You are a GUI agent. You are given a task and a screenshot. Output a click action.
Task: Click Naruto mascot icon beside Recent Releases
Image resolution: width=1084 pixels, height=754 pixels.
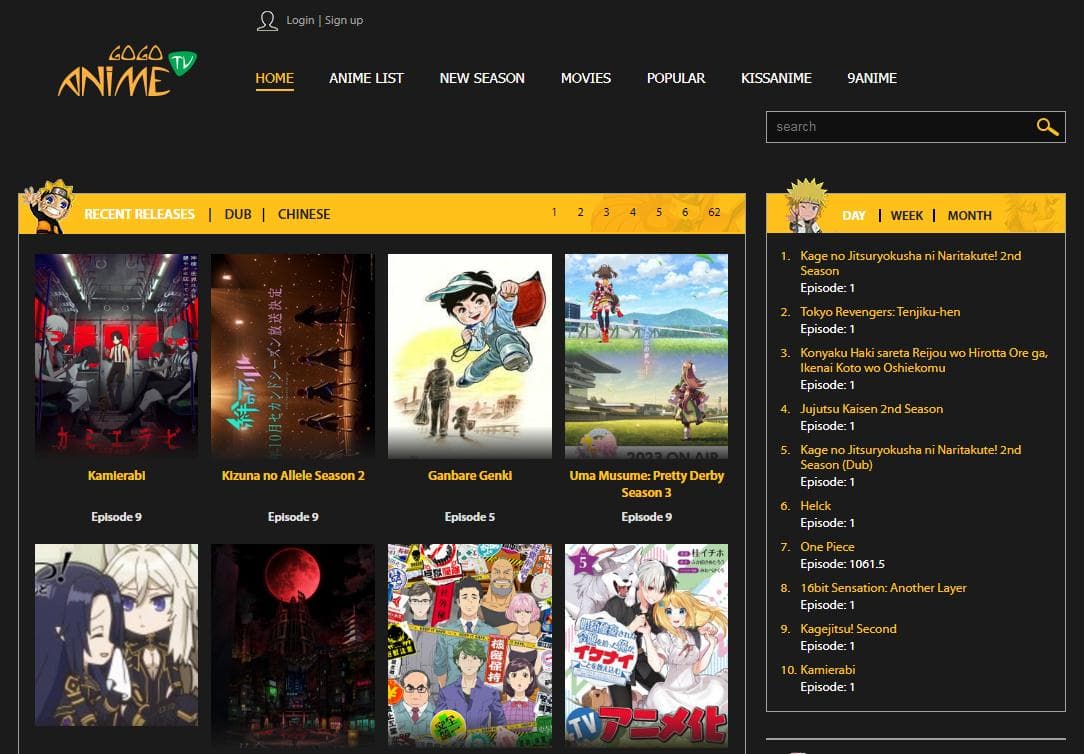click(x=46, y=208)
